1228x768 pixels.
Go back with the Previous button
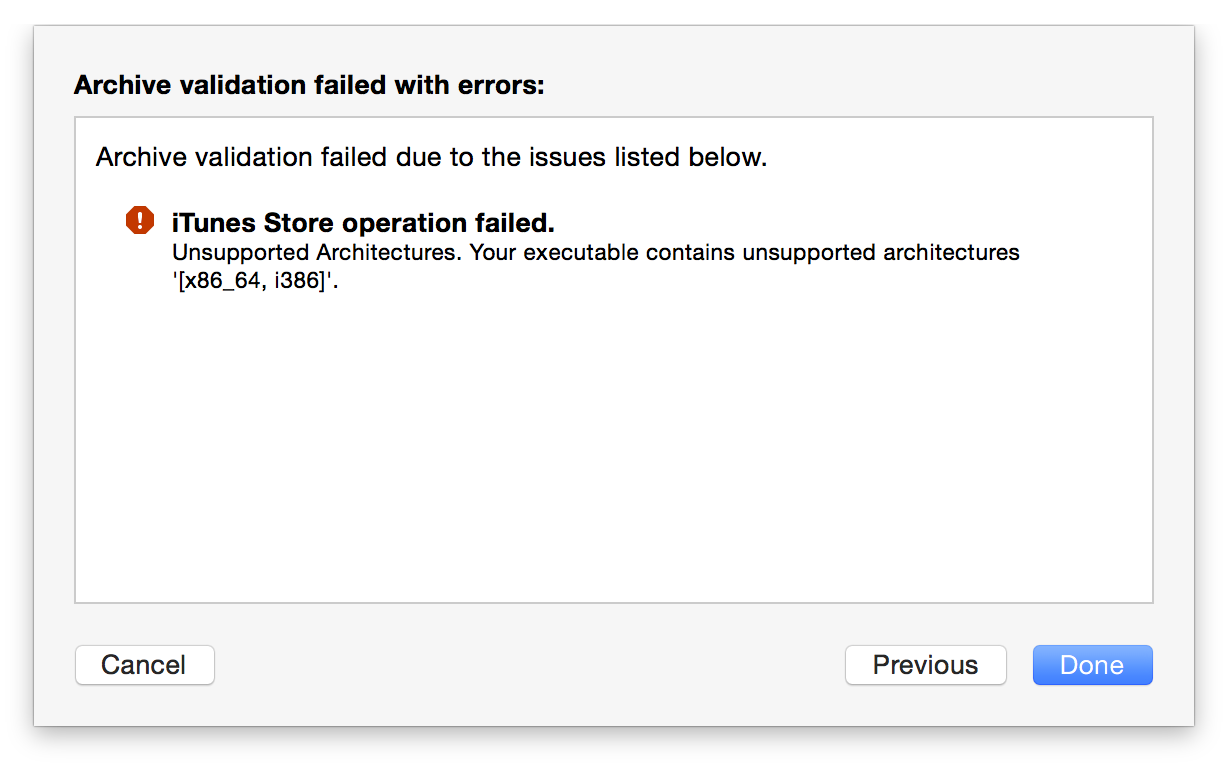pos(925,665)
